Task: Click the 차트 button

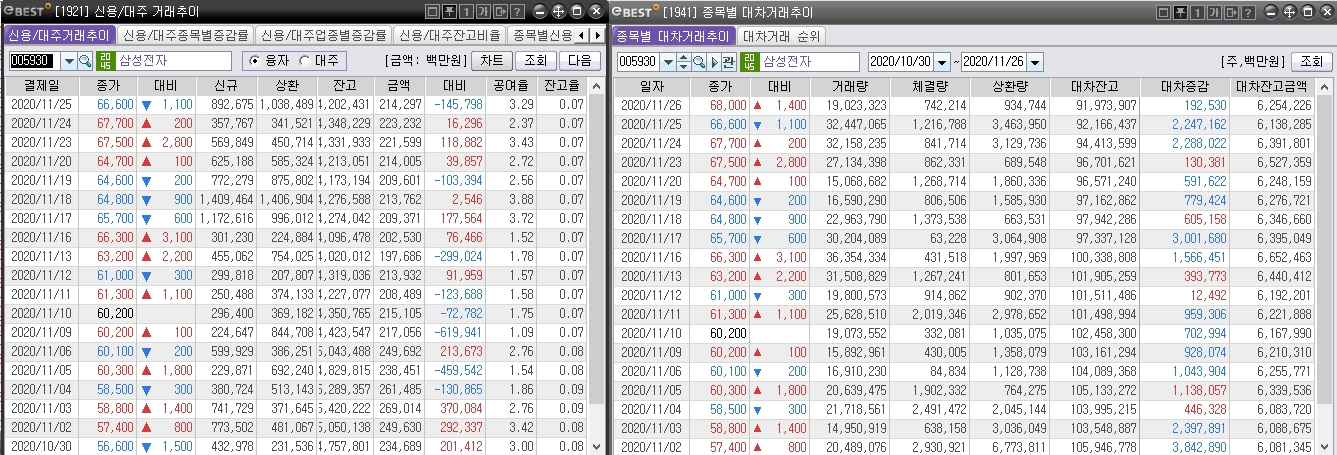Action: tap(492, 61)
